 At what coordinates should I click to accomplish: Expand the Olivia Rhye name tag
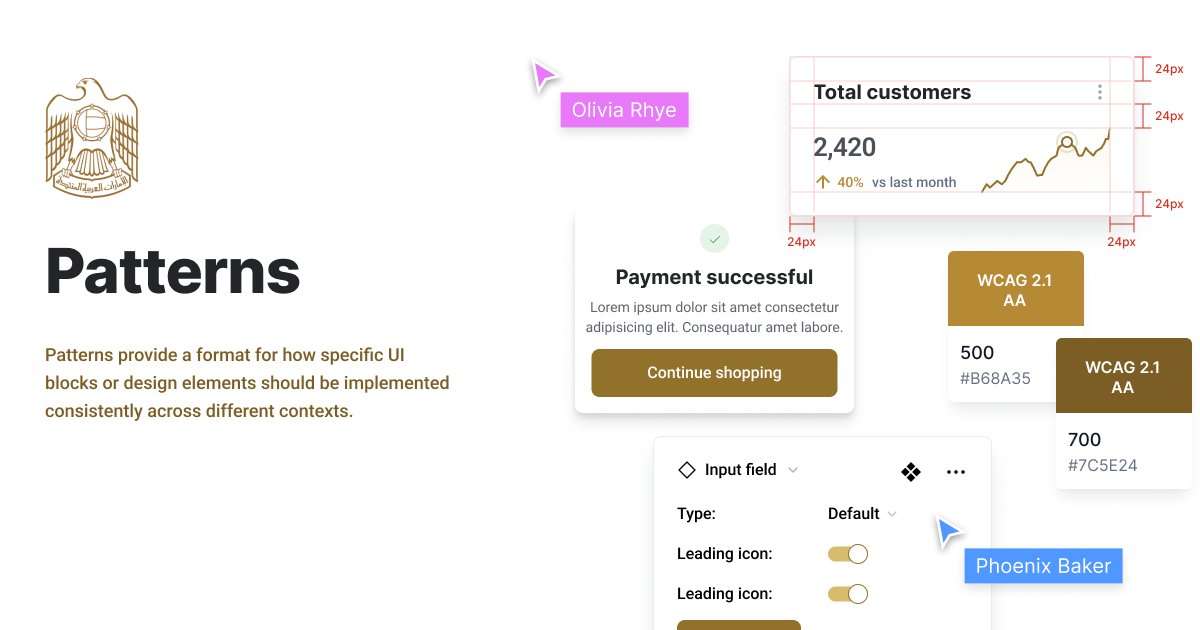coord(624,110)
